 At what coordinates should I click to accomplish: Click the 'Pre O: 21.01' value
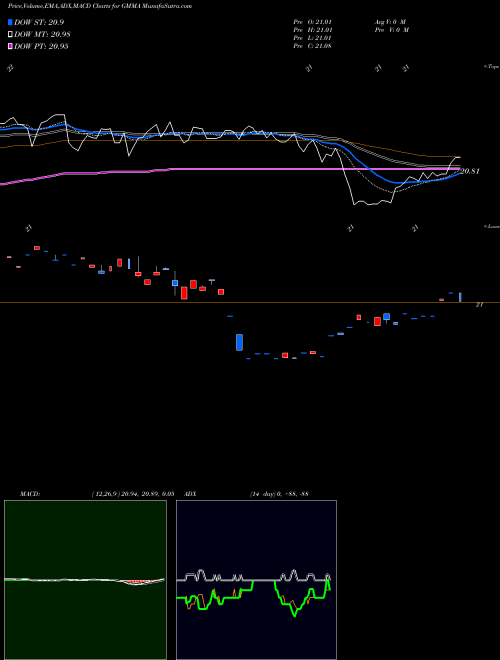pos(313,22)
